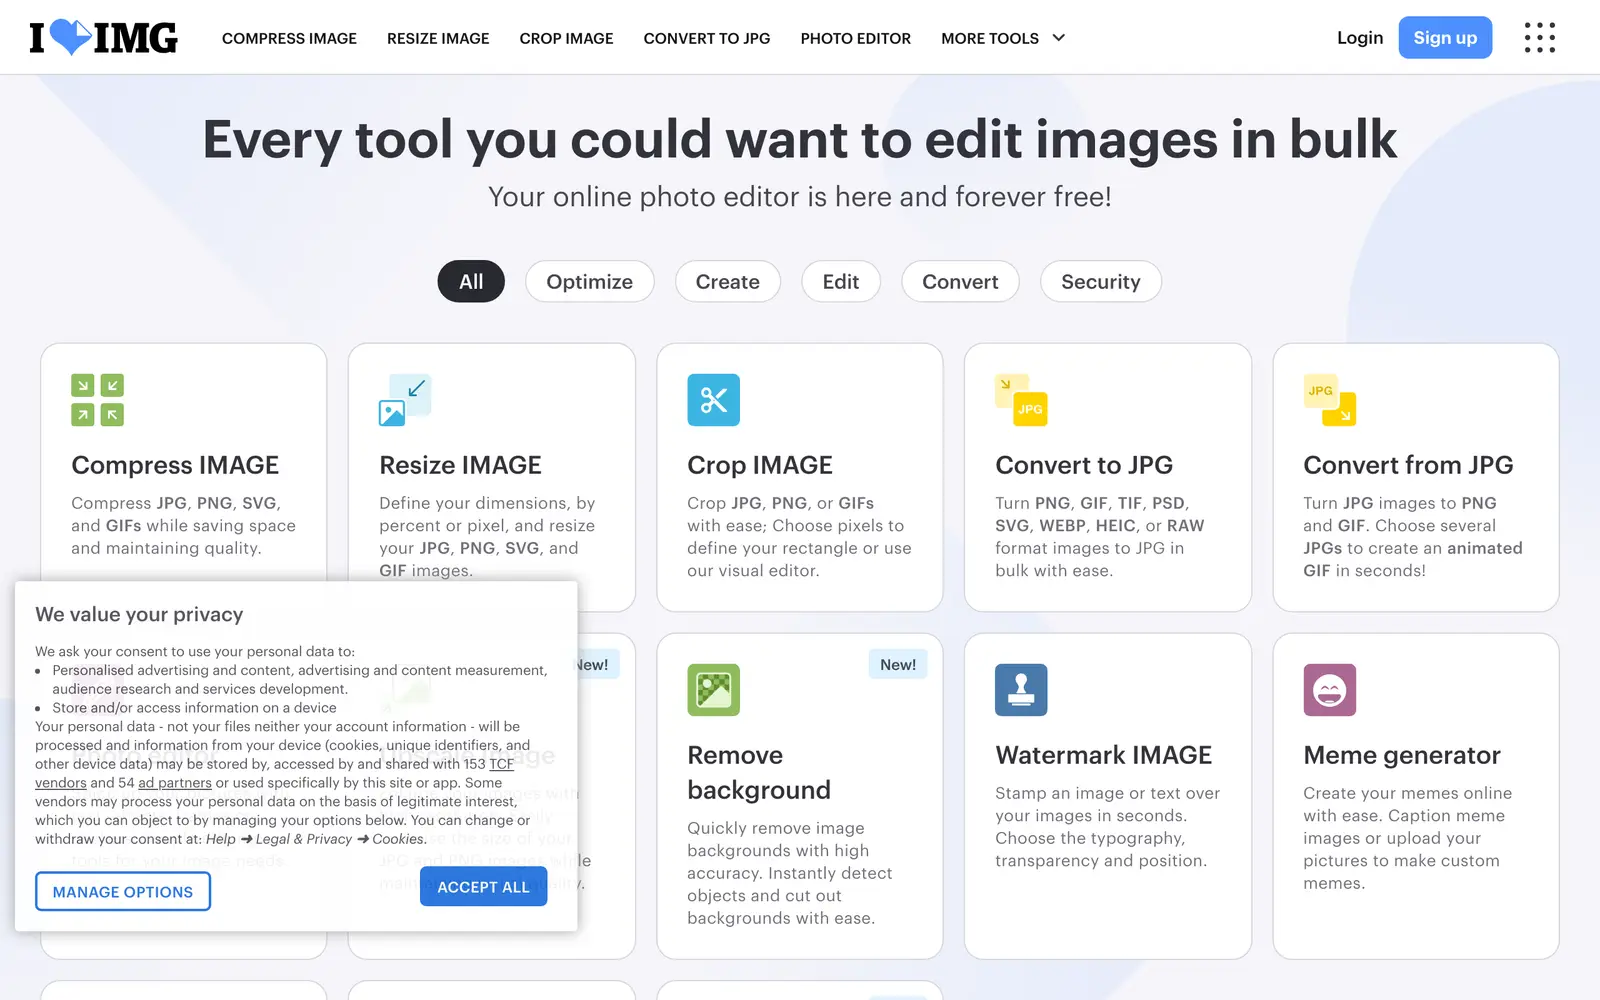Open the Crop IMAGE card title
1600x1000 pixels.
(760, 465)
